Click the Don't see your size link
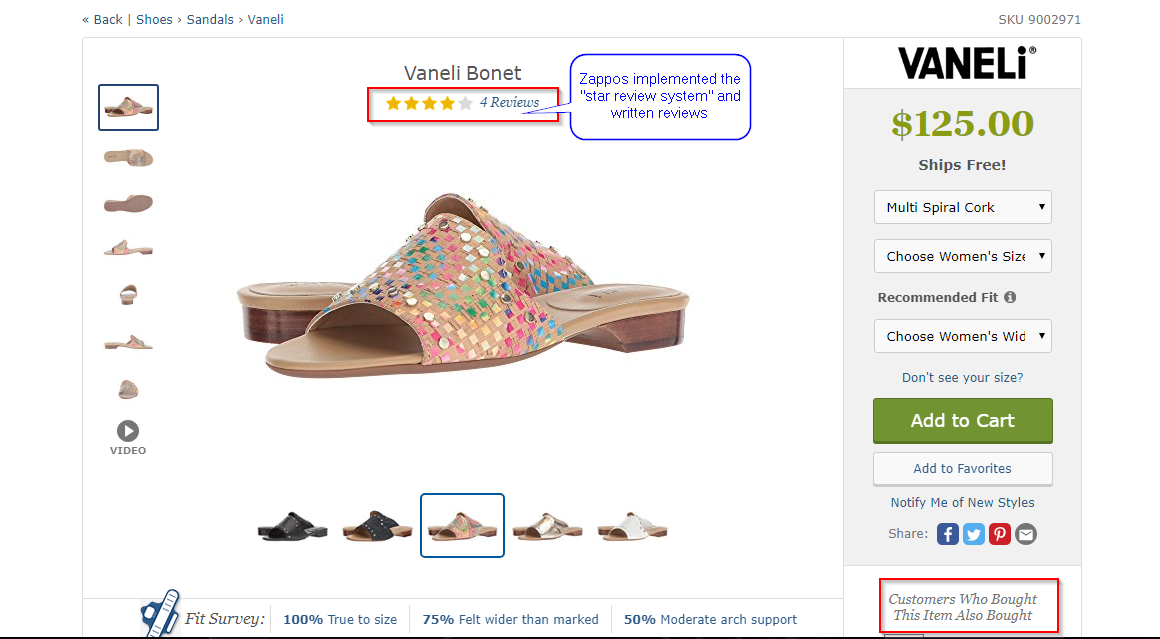 [x=962, y=378]
